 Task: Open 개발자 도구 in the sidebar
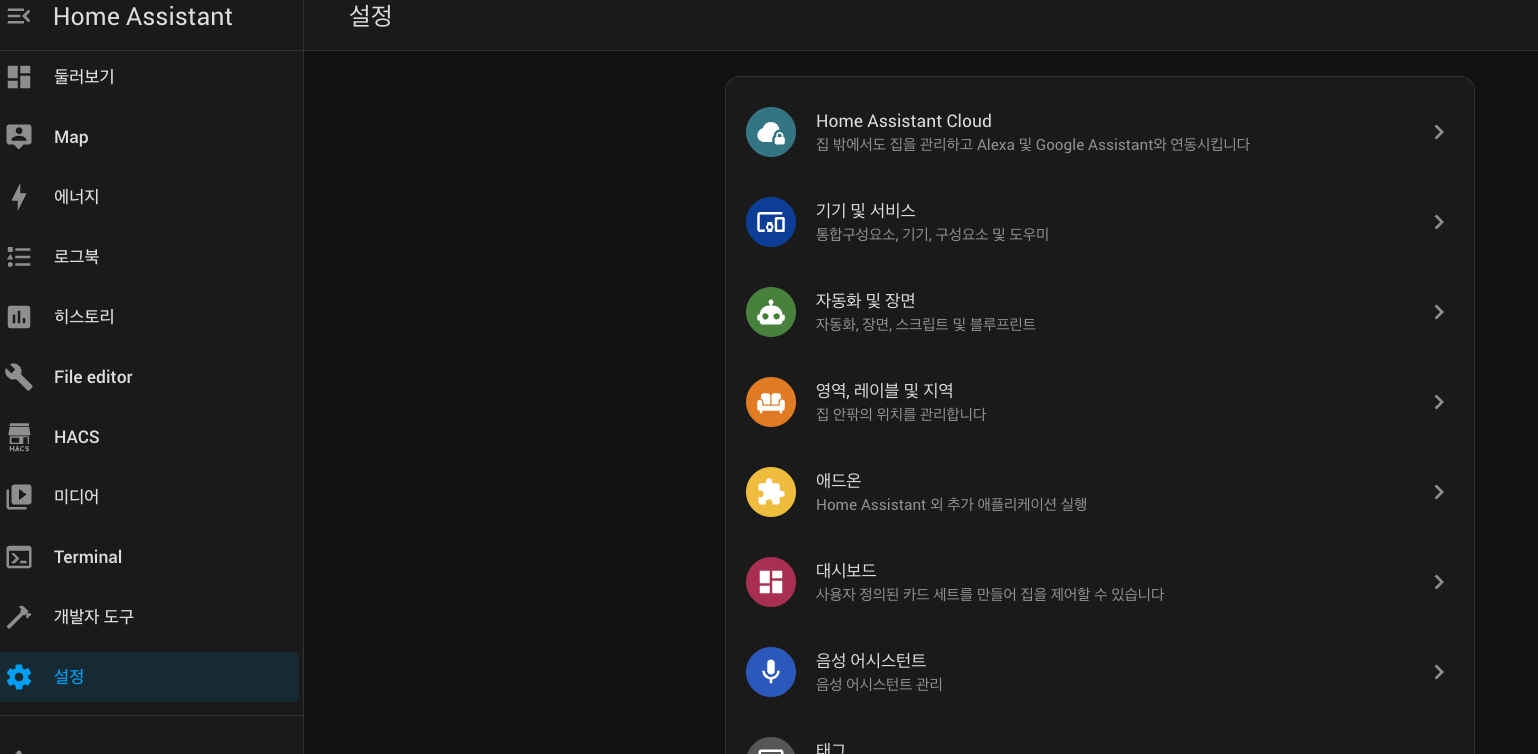point(94,617)
